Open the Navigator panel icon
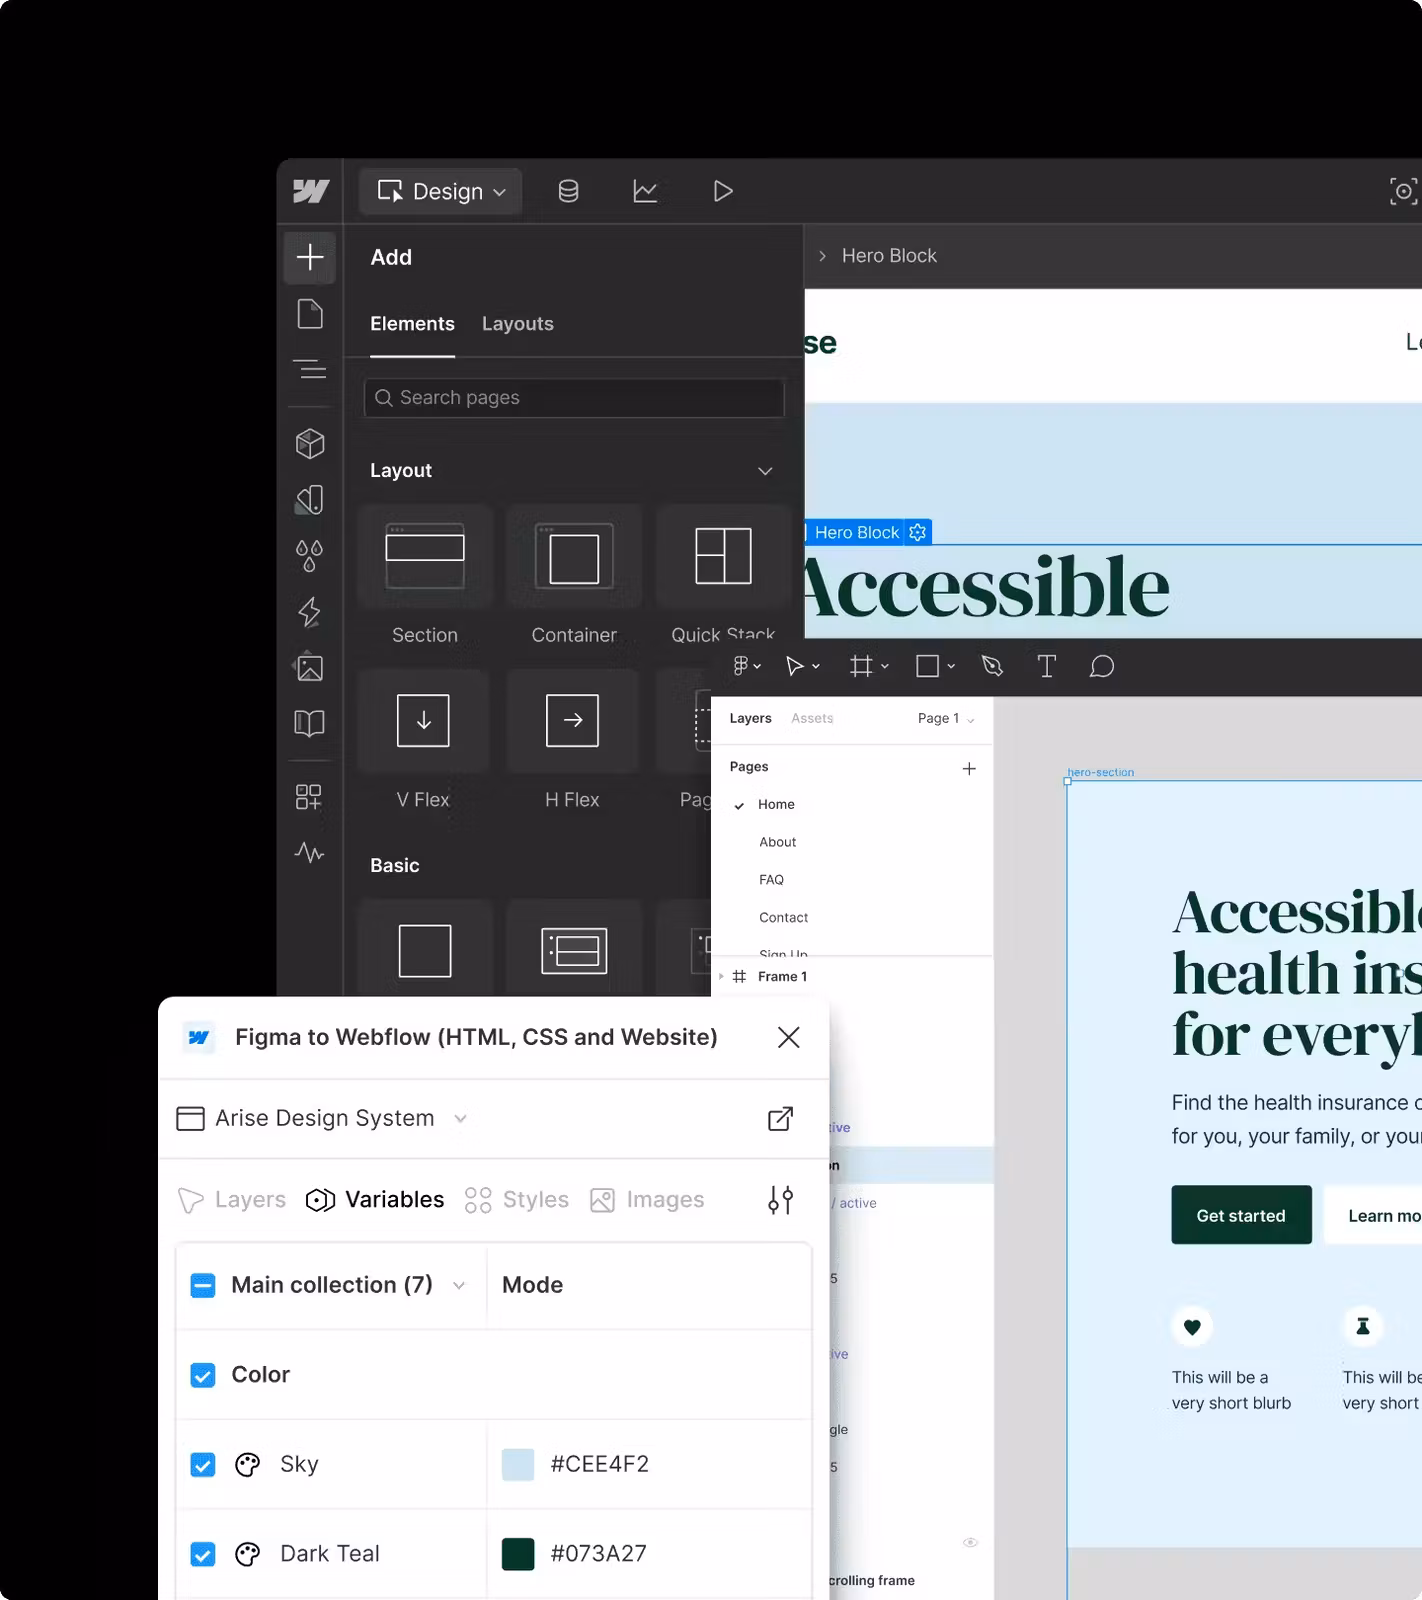 click(x=310, y=370)
